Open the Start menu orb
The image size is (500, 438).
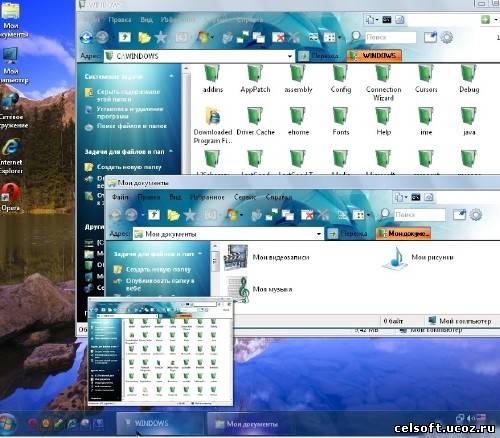click(x=7, y=423)
